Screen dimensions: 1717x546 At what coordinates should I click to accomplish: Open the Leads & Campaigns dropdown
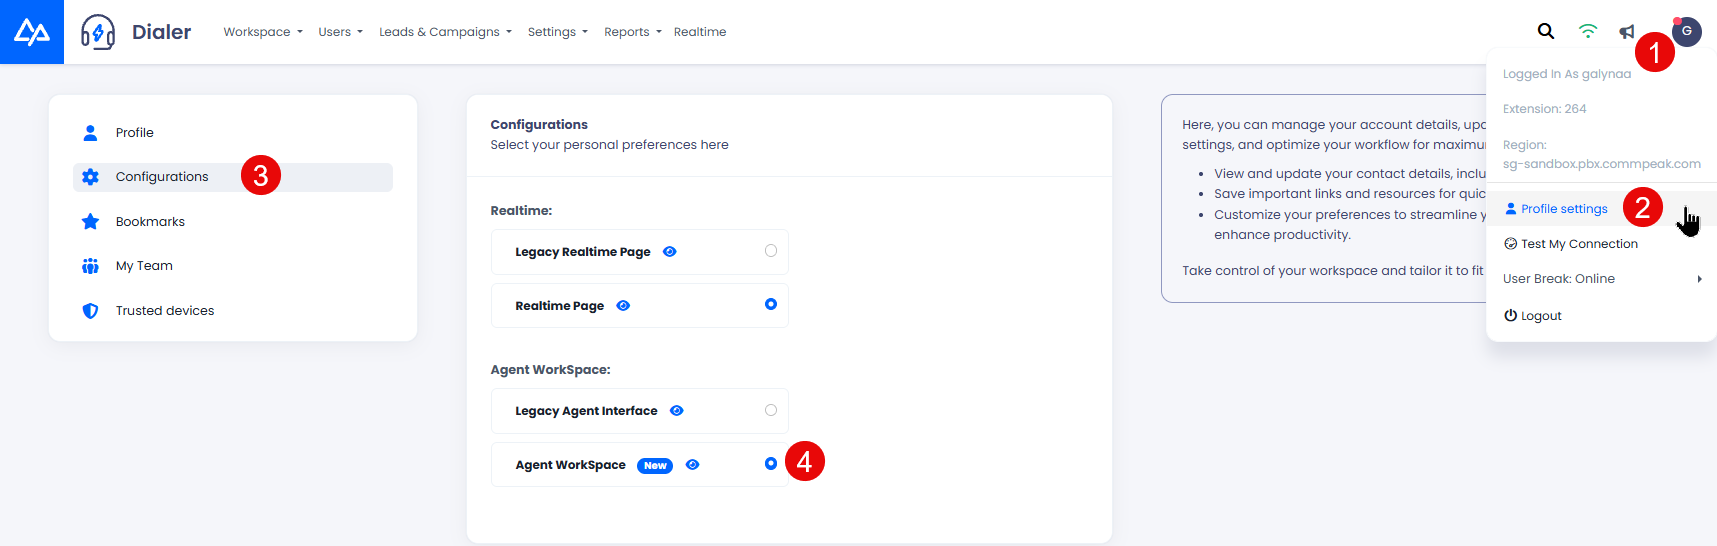tap(445, 32)
